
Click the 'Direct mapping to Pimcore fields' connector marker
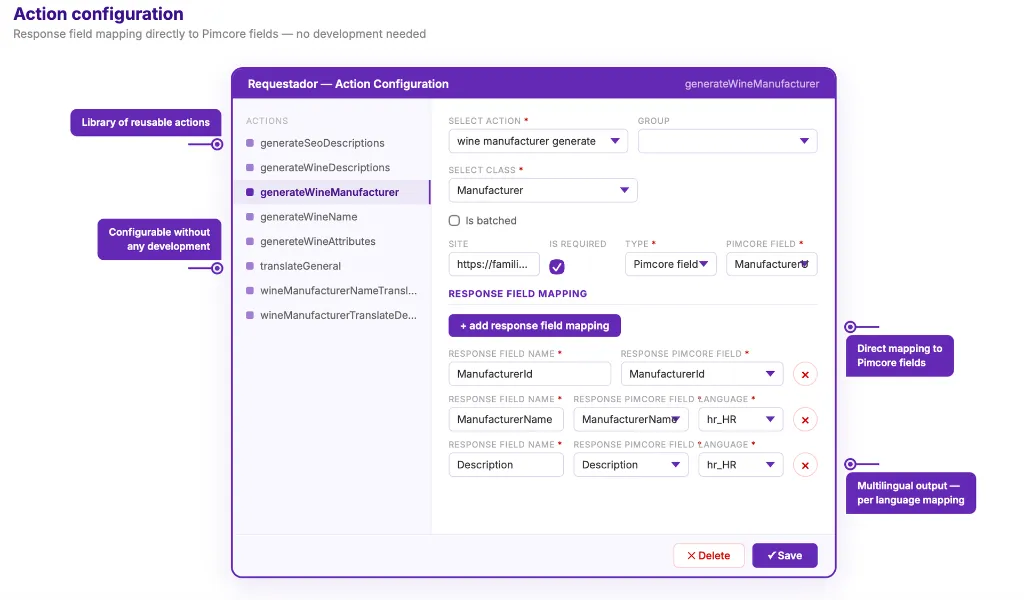coord(850,326)
